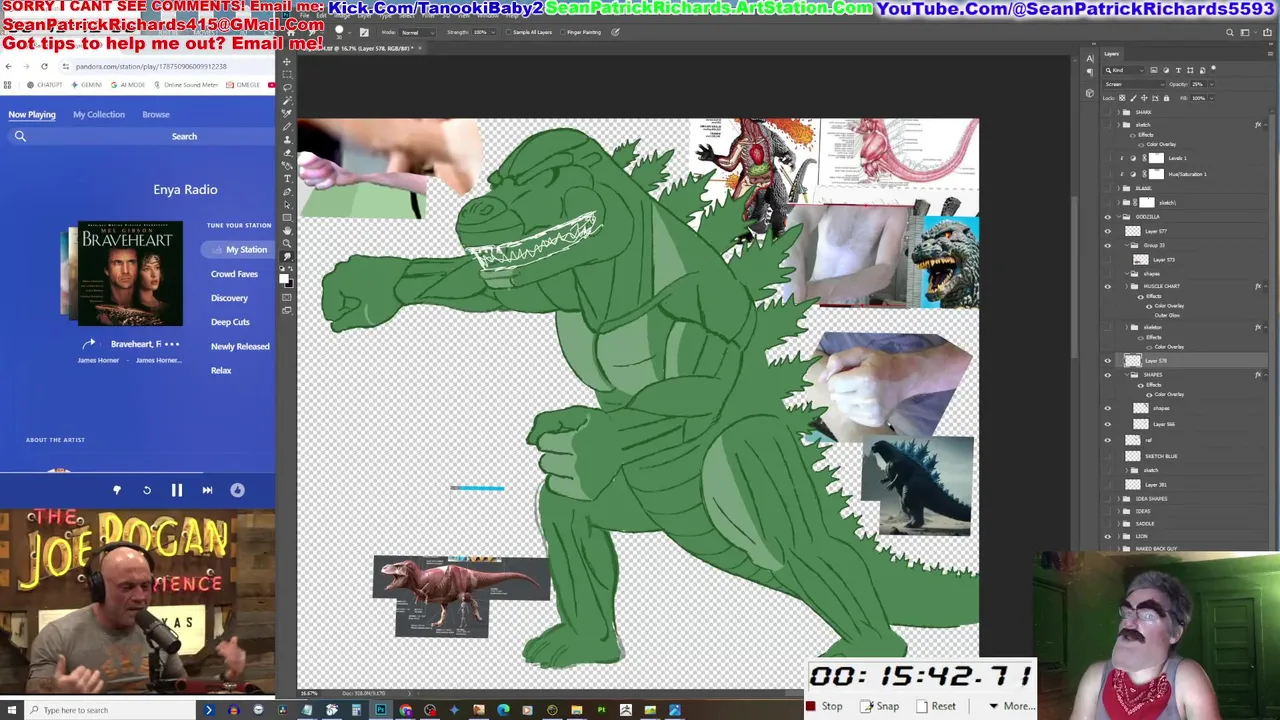This screenshot has width=1280, height=720.
Task: Open the smudge Mode dropdown showing Normal
Action: 417,32
